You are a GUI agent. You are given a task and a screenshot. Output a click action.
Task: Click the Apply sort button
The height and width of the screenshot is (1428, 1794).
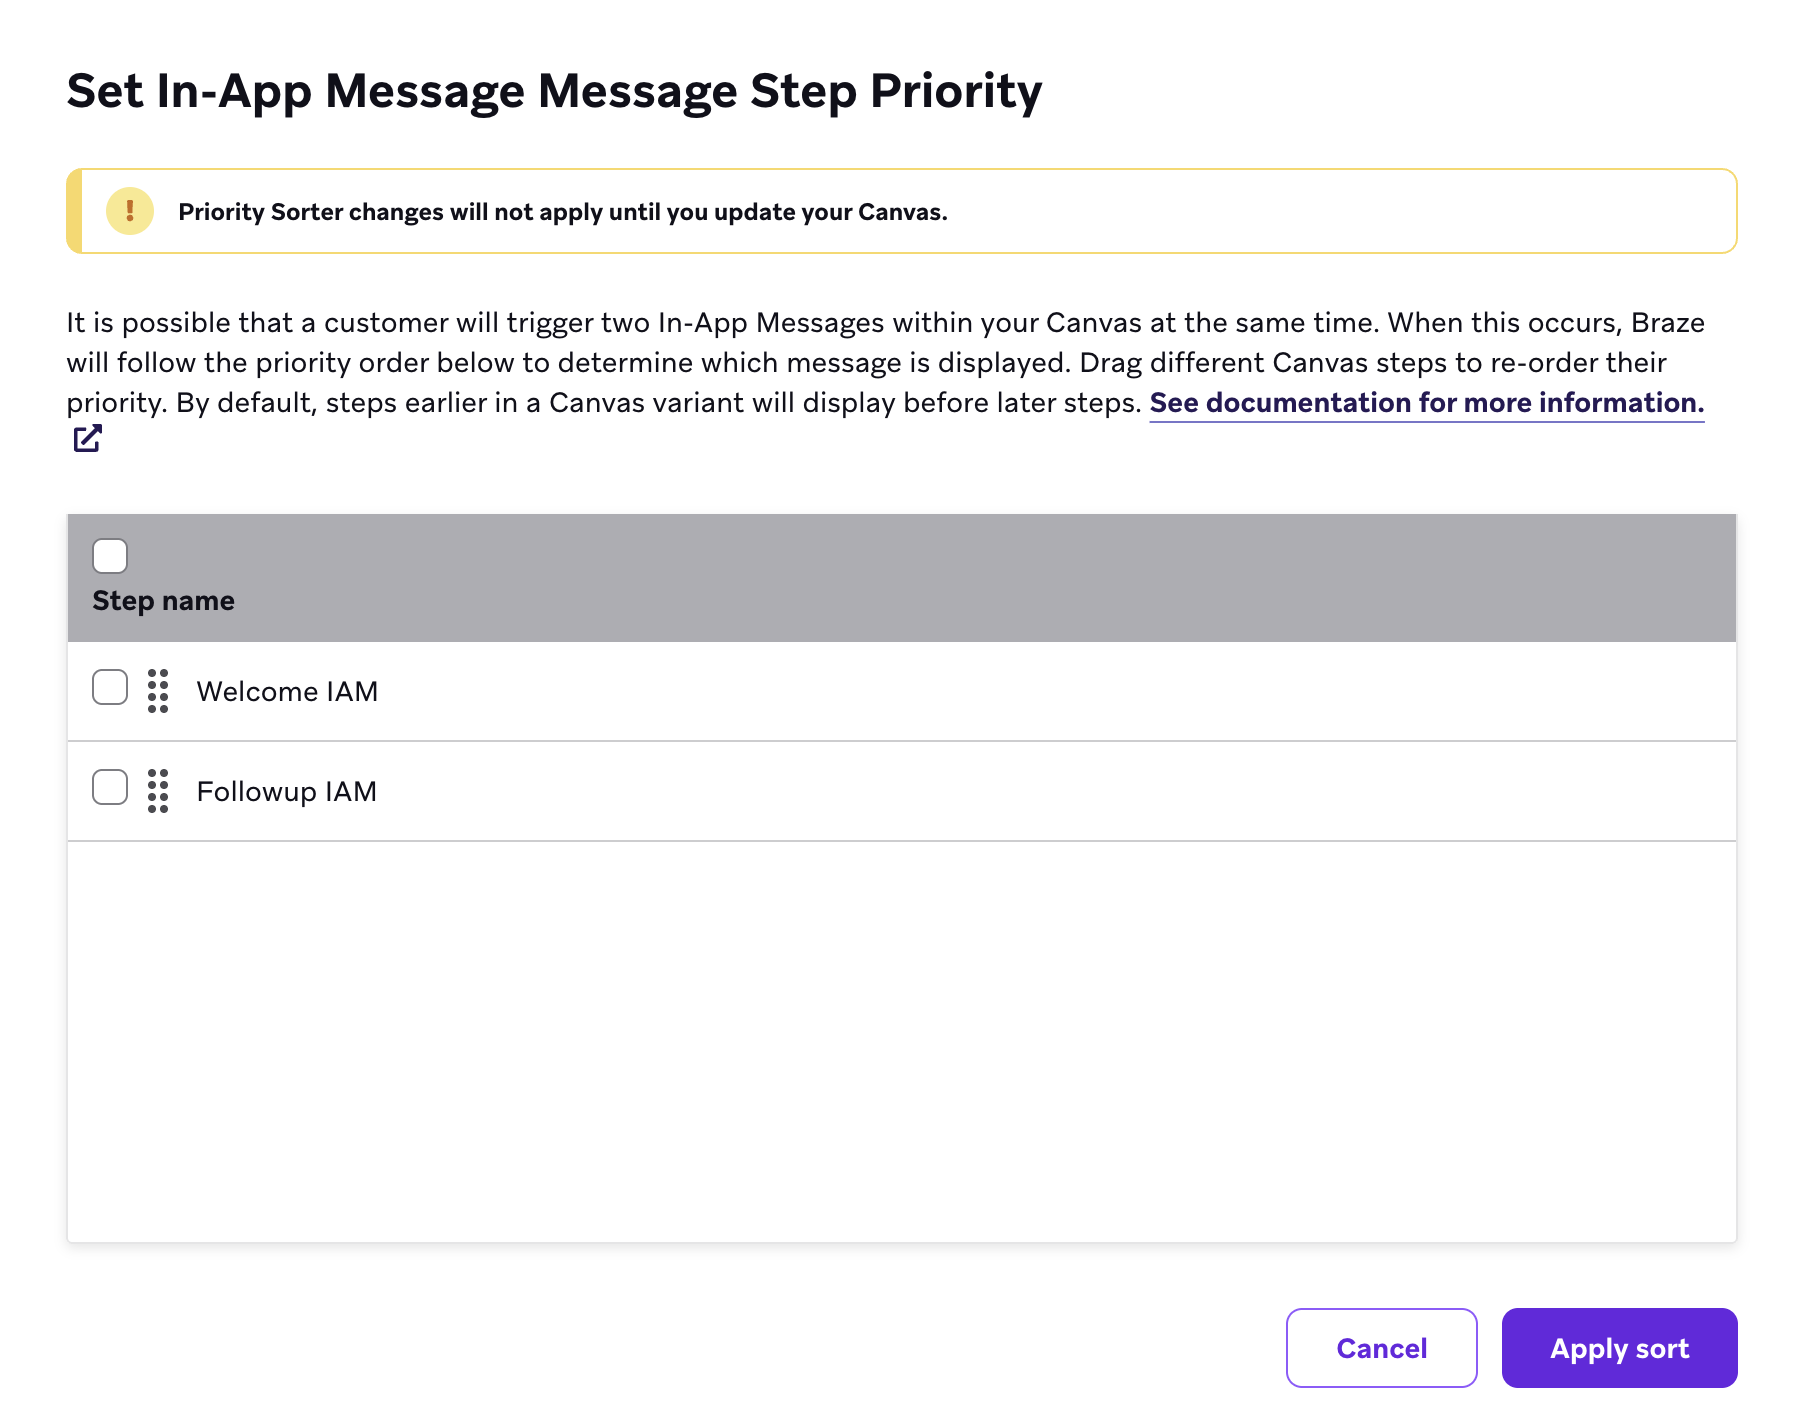1618,1348
